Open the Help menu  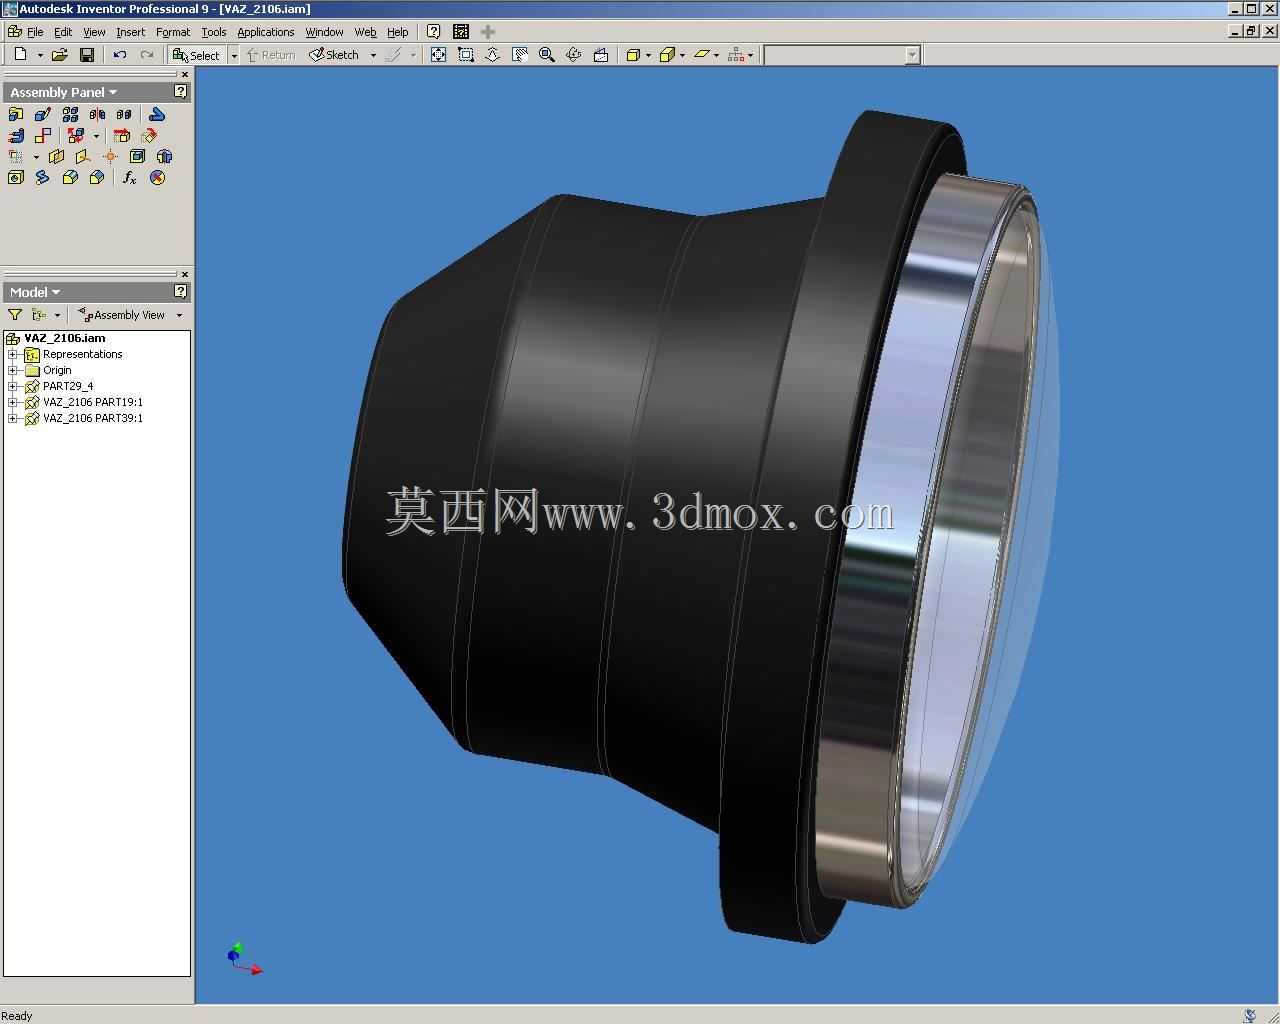[x=398, y=32]
